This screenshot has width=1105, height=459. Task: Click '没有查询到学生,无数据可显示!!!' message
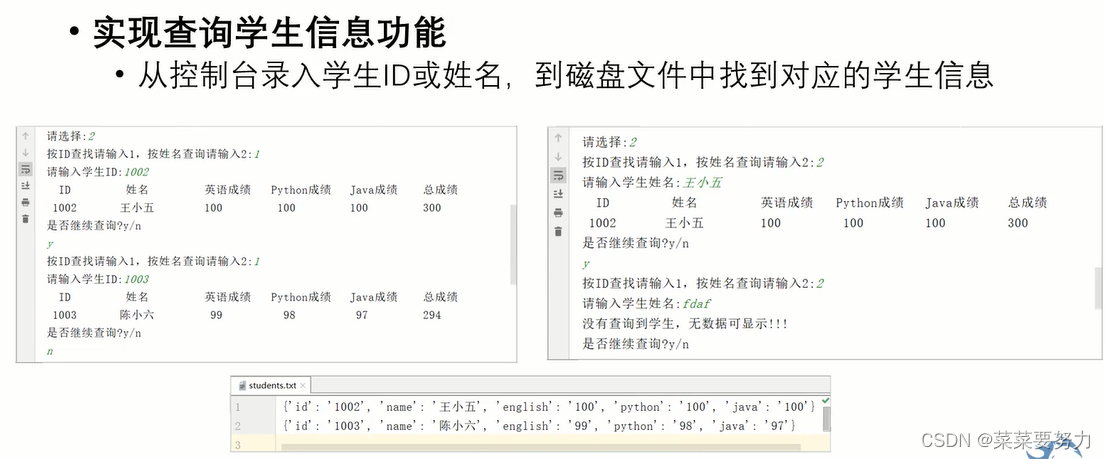tap(685, 324)
